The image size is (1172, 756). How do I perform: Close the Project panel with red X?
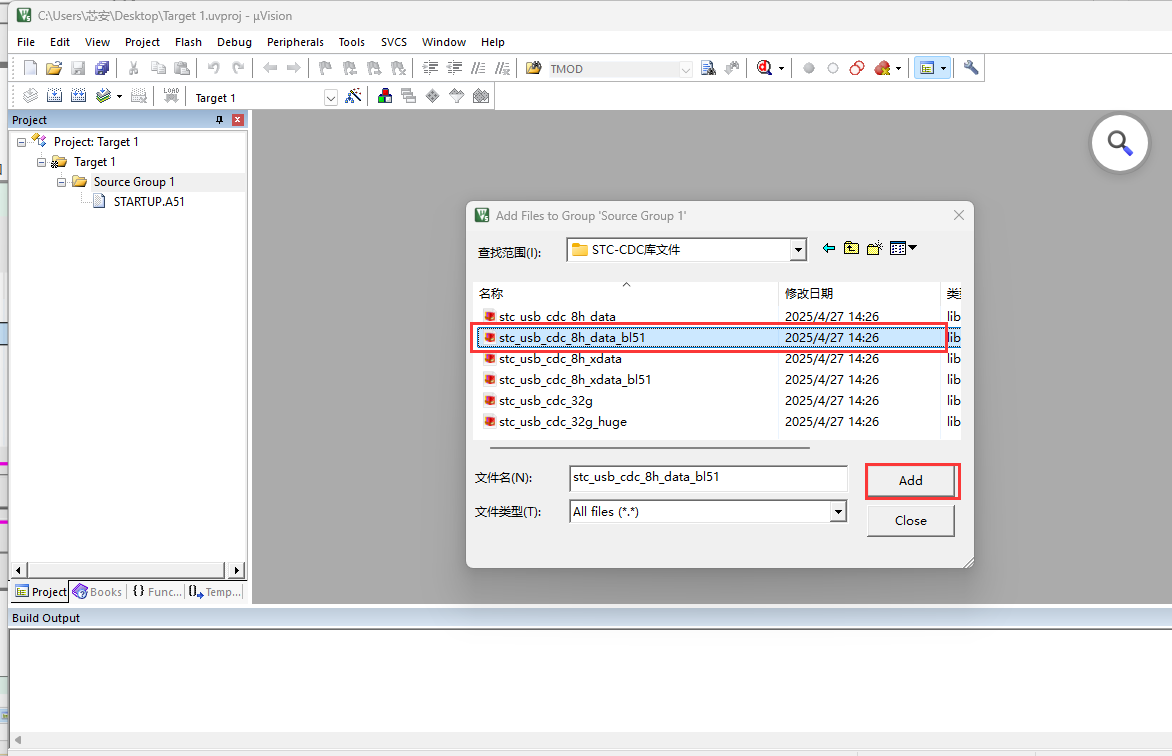coord(238,120)
